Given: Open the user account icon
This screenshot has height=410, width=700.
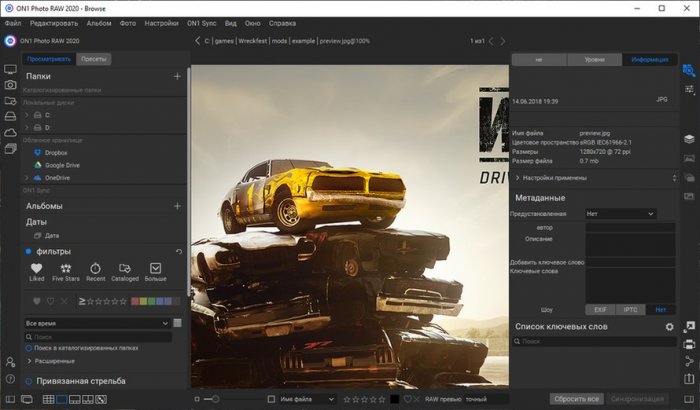Looking at the screenshot, I should pyautogui.click(x=10, y=362).
